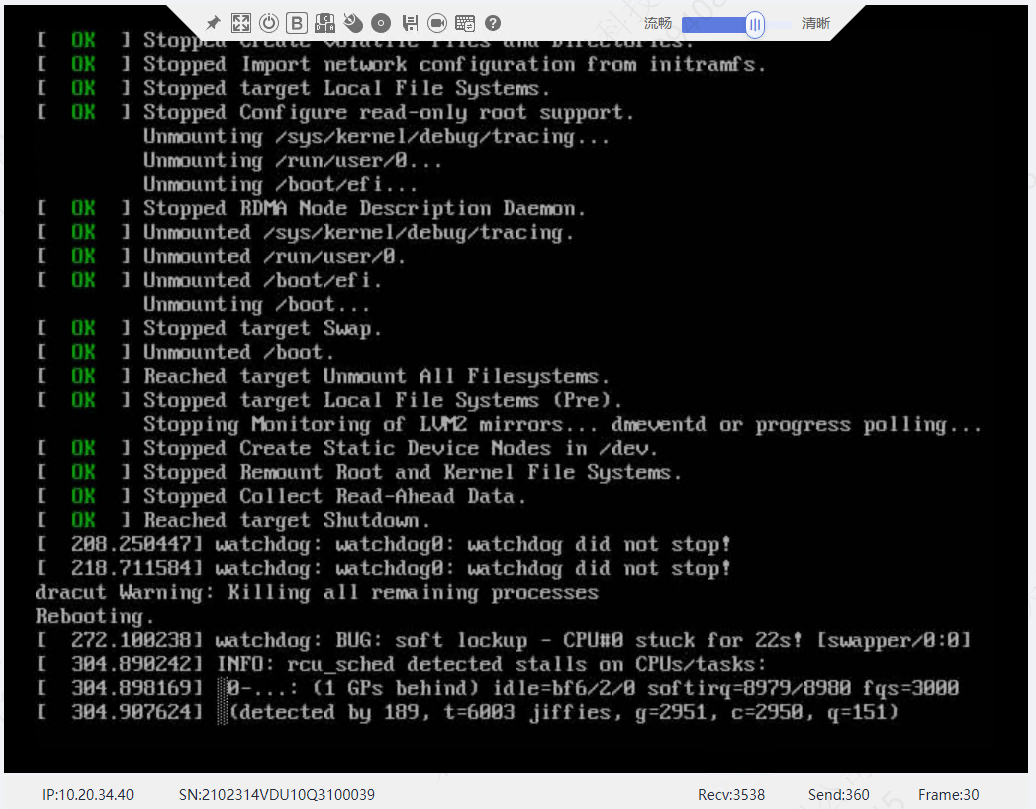This screenshot has height=809, width=1036.
Task: Adjust the image quality slider handle
Action: [x=755, y=25]
